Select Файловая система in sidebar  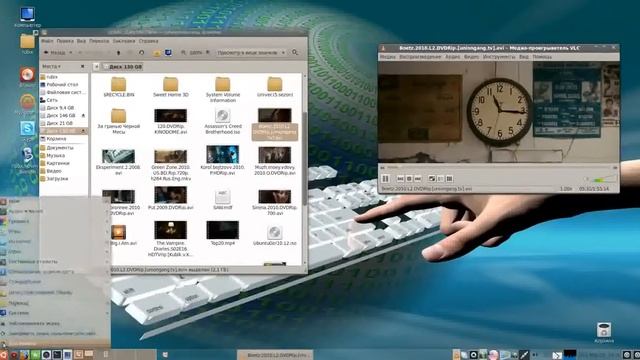pyautogui.click(x=63, y=92)
